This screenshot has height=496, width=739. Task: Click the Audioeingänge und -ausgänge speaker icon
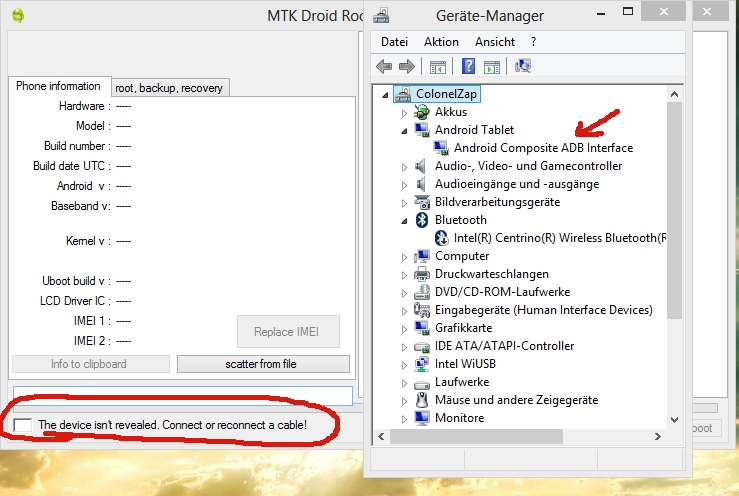[421, 184]
